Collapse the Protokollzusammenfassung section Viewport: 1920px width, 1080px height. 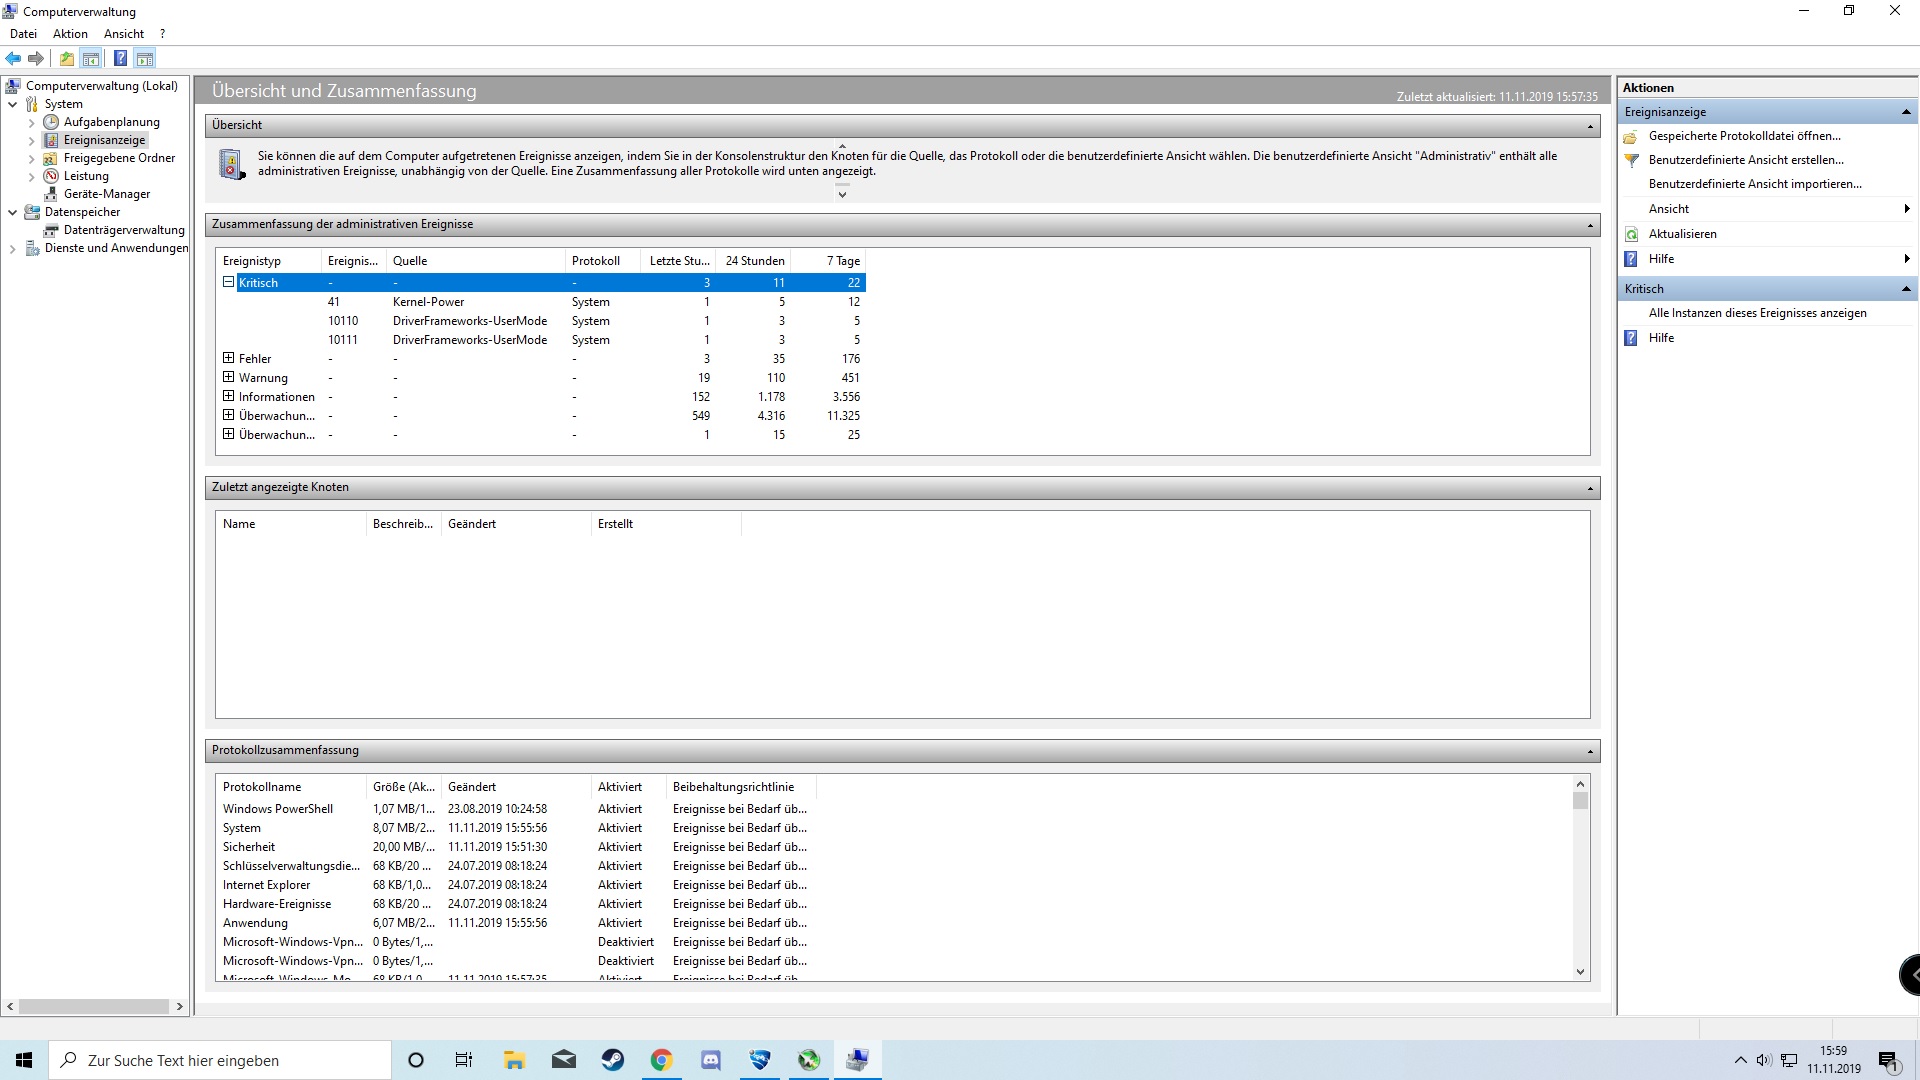[x=1589, y=751]
